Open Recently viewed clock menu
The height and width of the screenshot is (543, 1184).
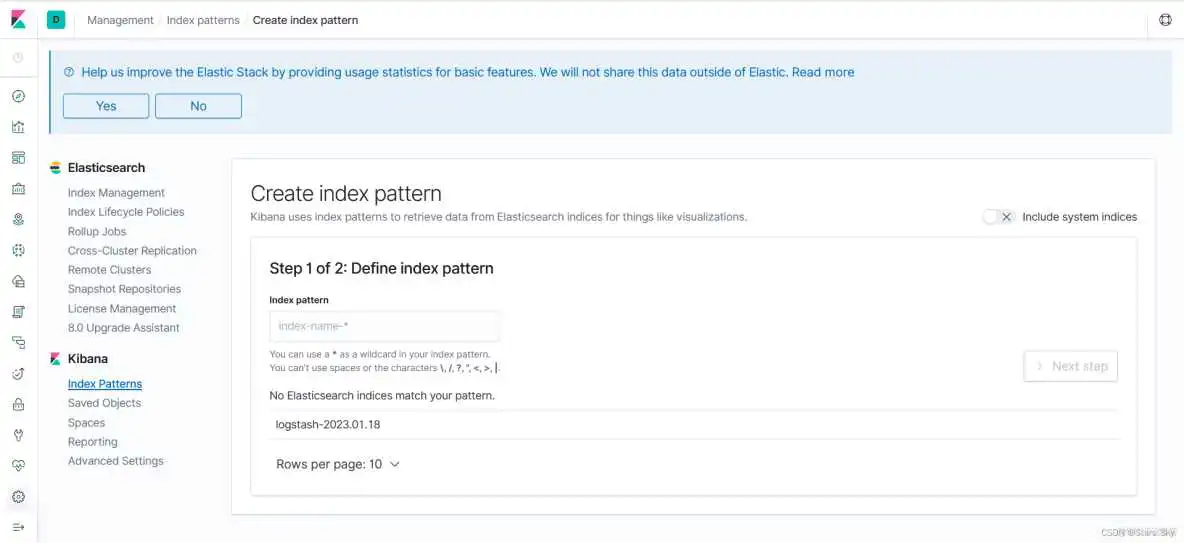18,58
